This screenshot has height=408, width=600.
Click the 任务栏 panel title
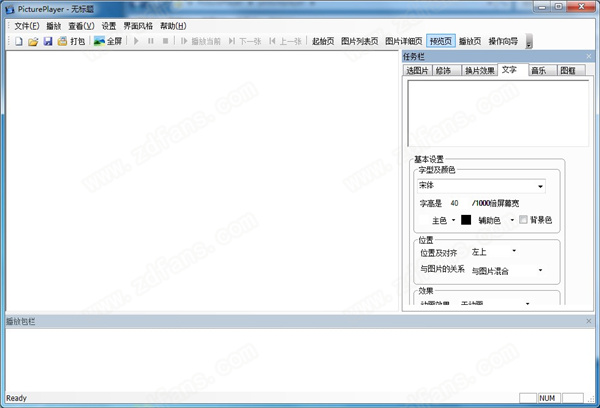(414, 57)
